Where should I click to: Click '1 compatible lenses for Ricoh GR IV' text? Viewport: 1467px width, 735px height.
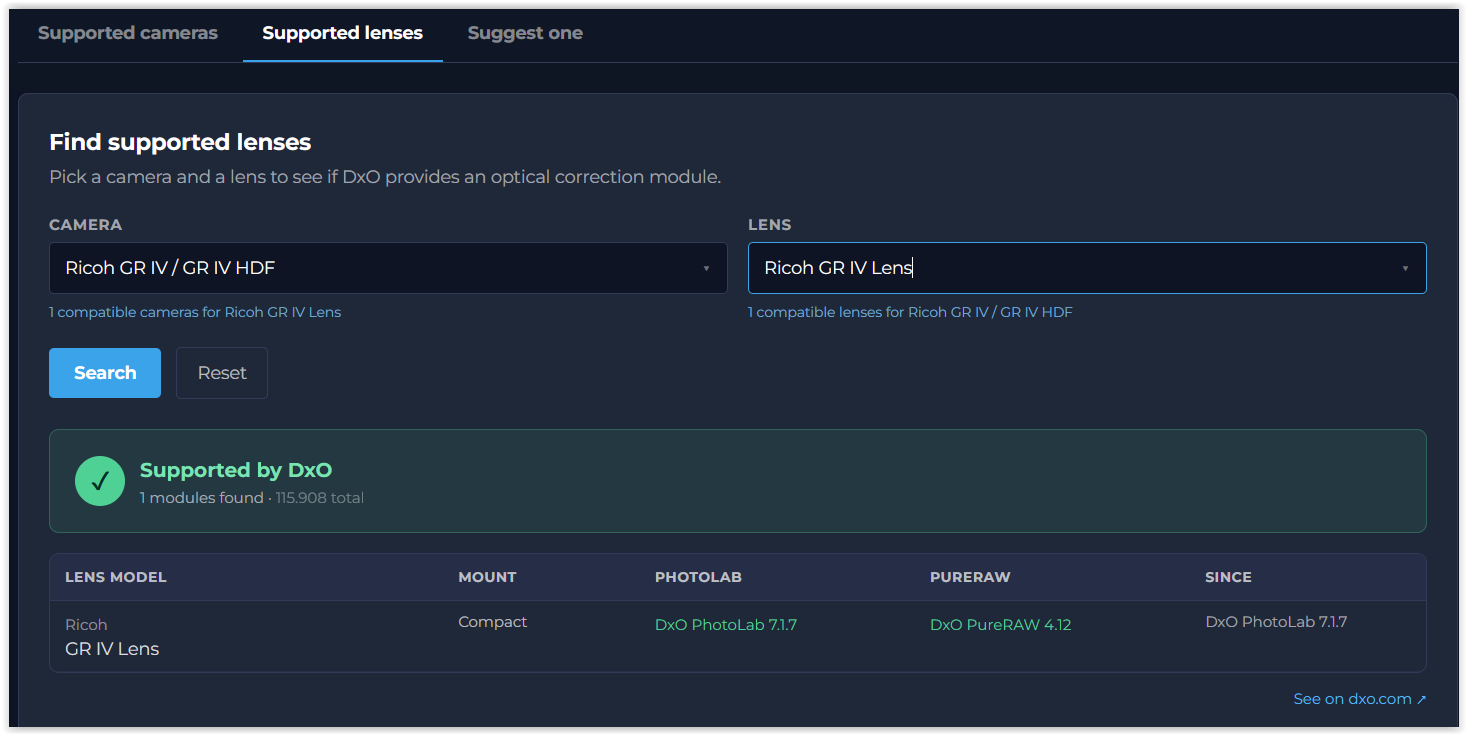910,312
